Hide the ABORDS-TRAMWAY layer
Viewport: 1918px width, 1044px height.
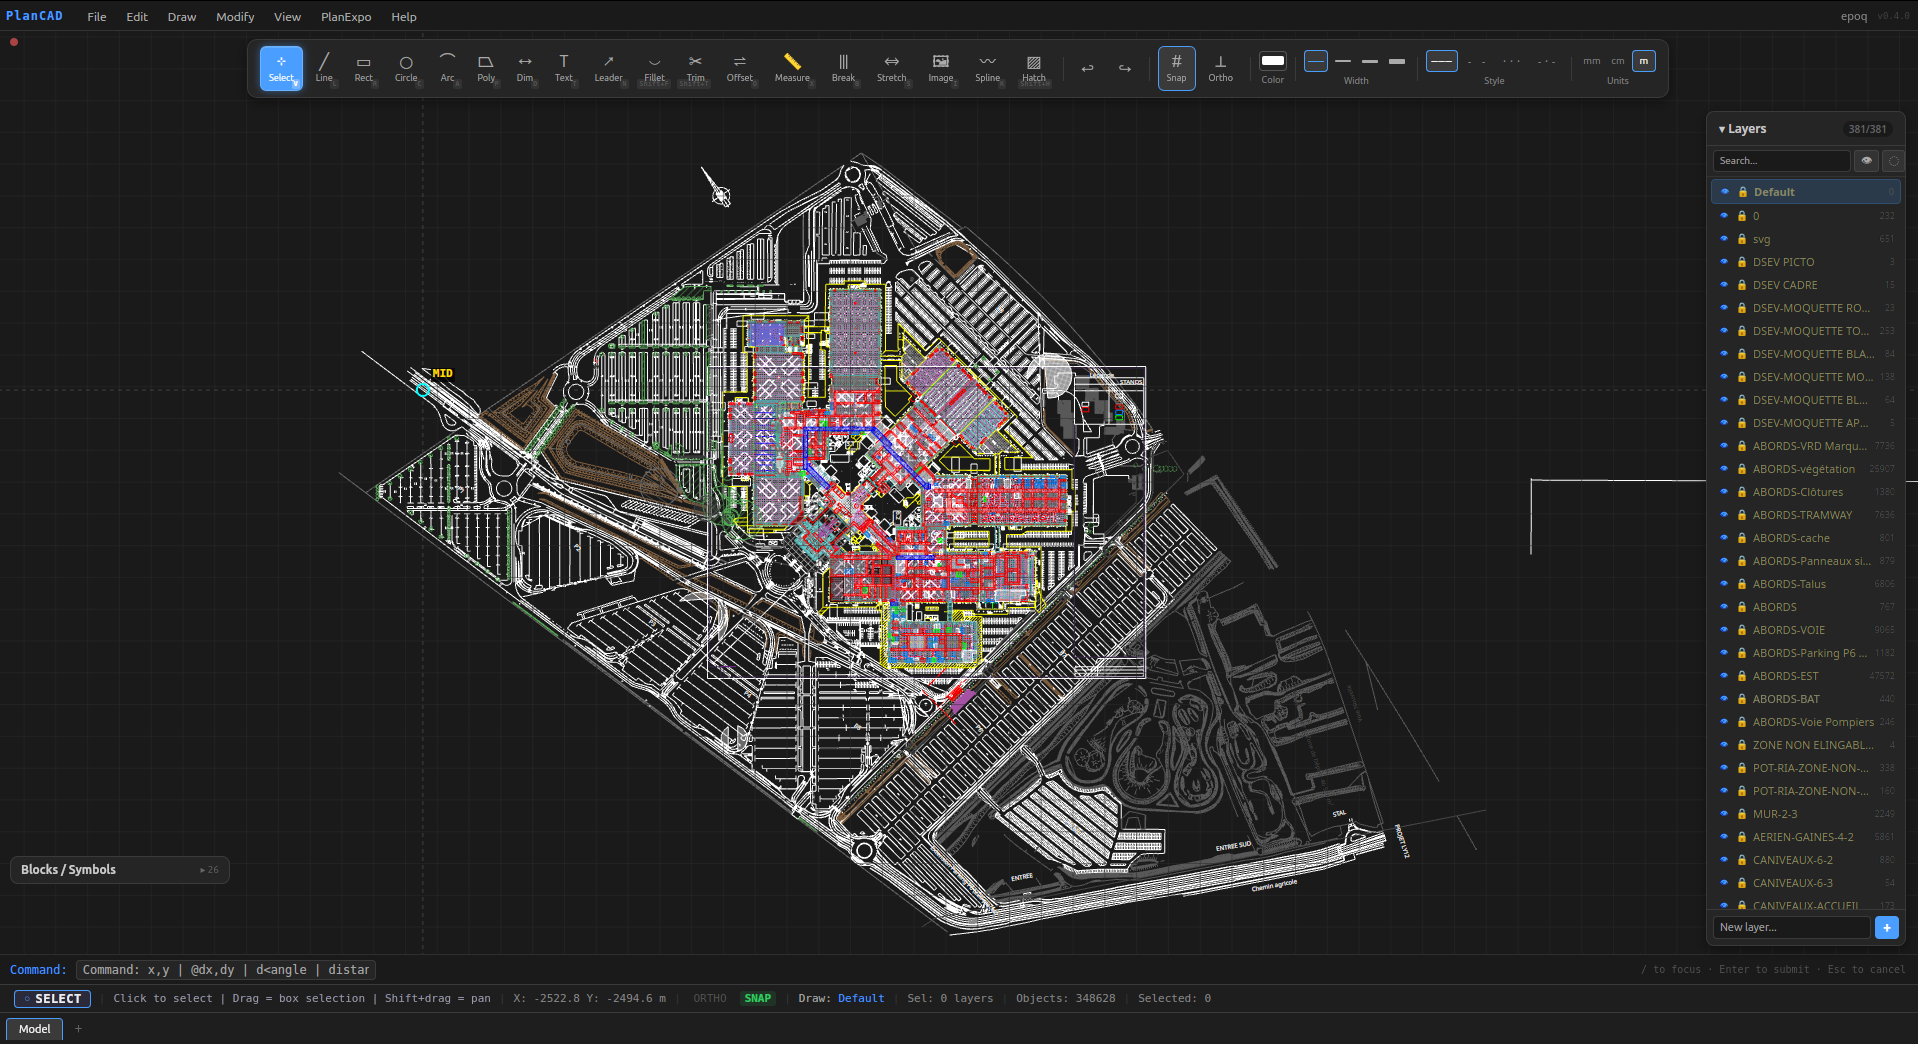coord(1724,515)
